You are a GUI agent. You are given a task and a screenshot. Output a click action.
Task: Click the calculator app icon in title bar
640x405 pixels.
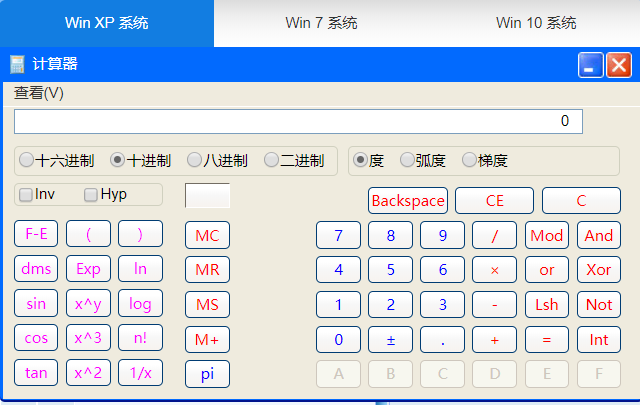point(17,65)
